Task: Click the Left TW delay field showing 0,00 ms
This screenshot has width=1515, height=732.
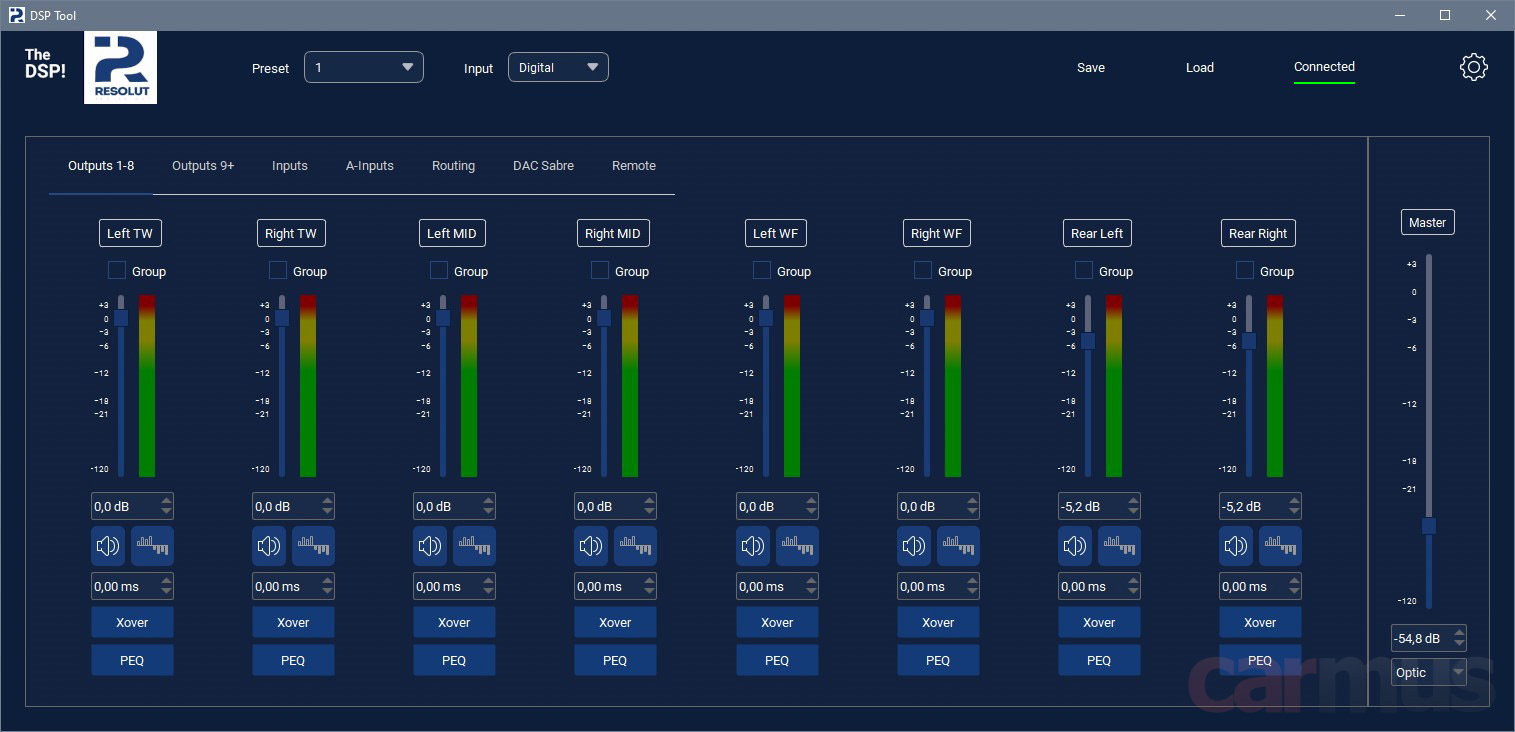Action: (x=132, y=586)
